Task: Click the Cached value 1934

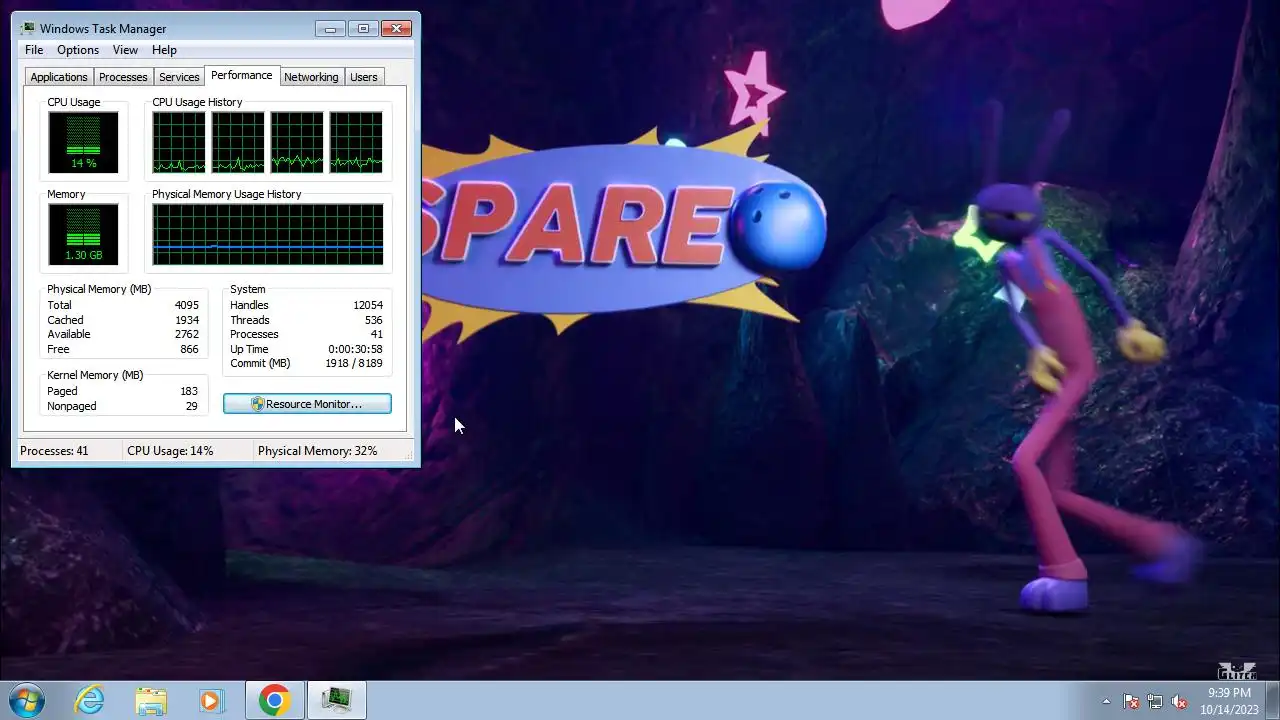Action: pos(186,320)
